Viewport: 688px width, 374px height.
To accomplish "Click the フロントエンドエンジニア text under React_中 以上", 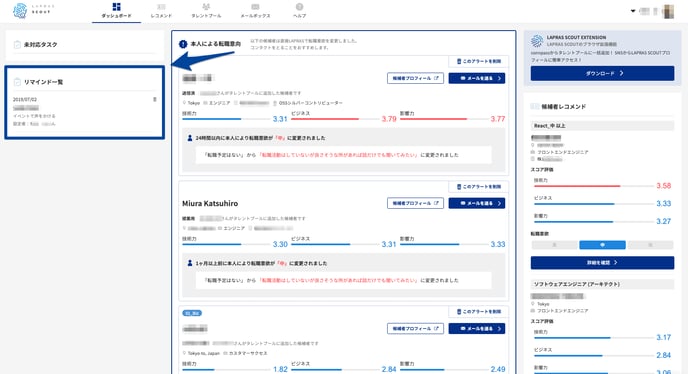I will [x=563, y=152].
